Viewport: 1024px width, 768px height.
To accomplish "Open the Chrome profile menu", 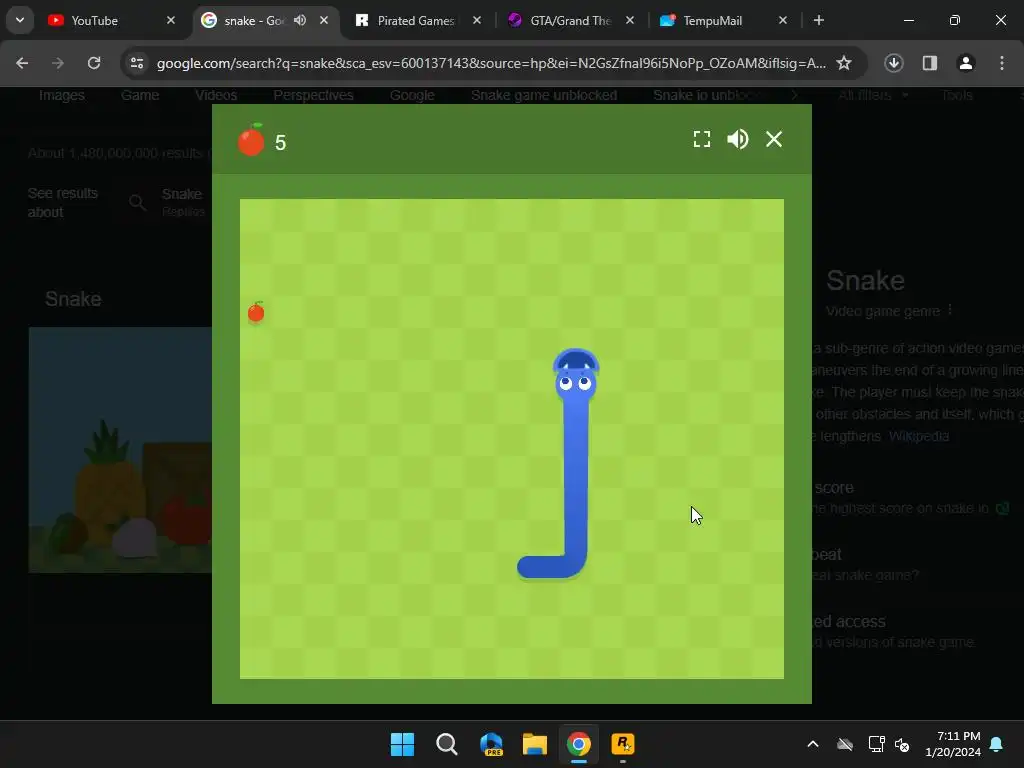I will coord(966,63).
